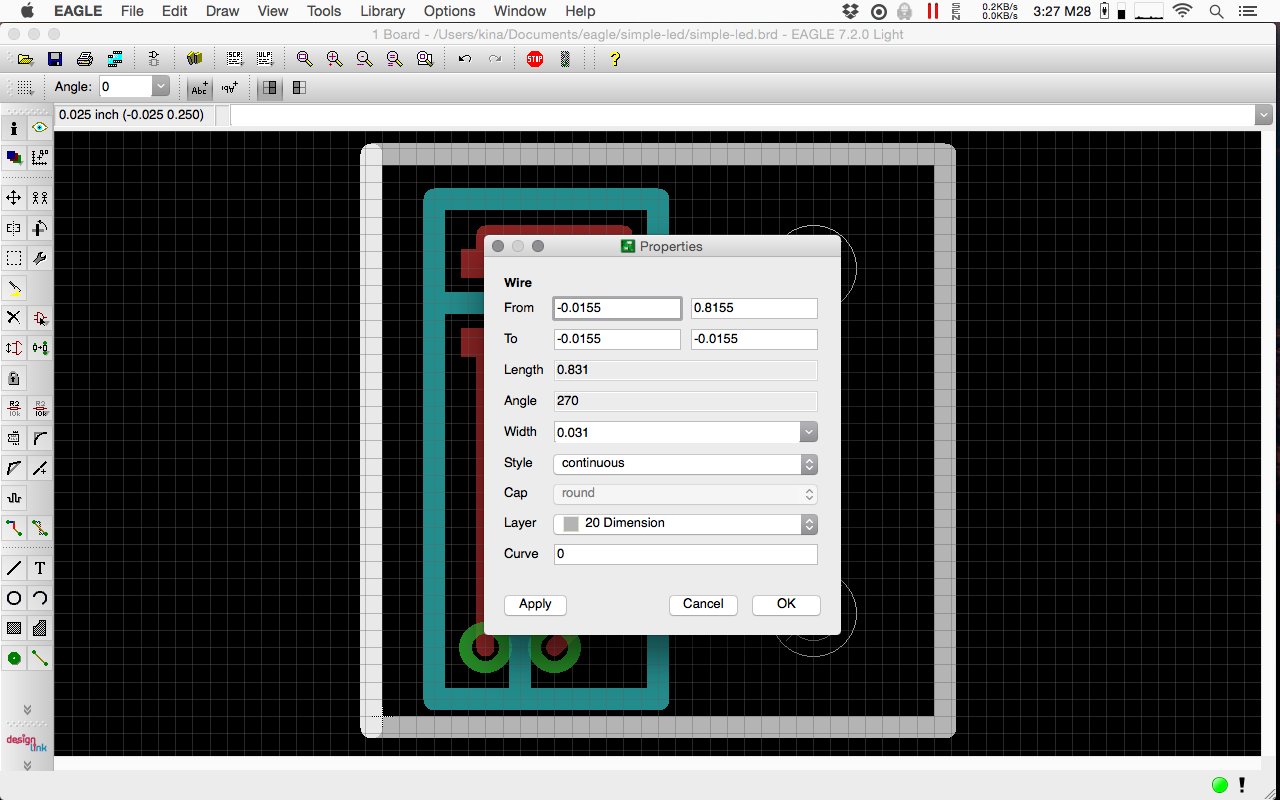
Task: Stop command with the red STOP icon
Action: (535, 59)
